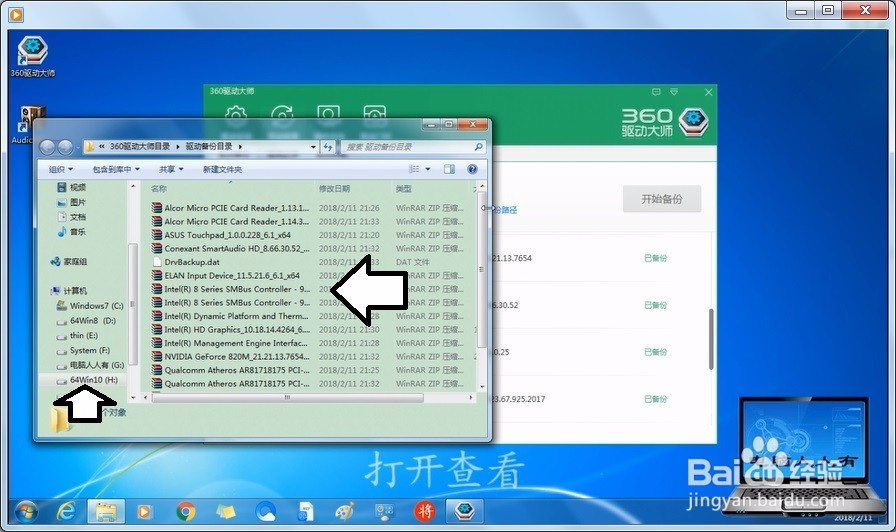Image resolution: width=896 pixels, height=532 pixels.
Task: Open 电脑人人有 (G:) drive
Action: pyautogui.click(x=90, y=365)
